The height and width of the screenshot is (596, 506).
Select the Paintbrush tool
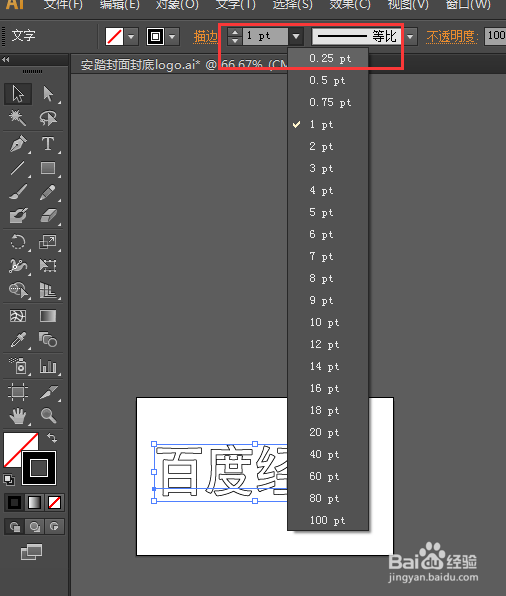pos(18,192)
